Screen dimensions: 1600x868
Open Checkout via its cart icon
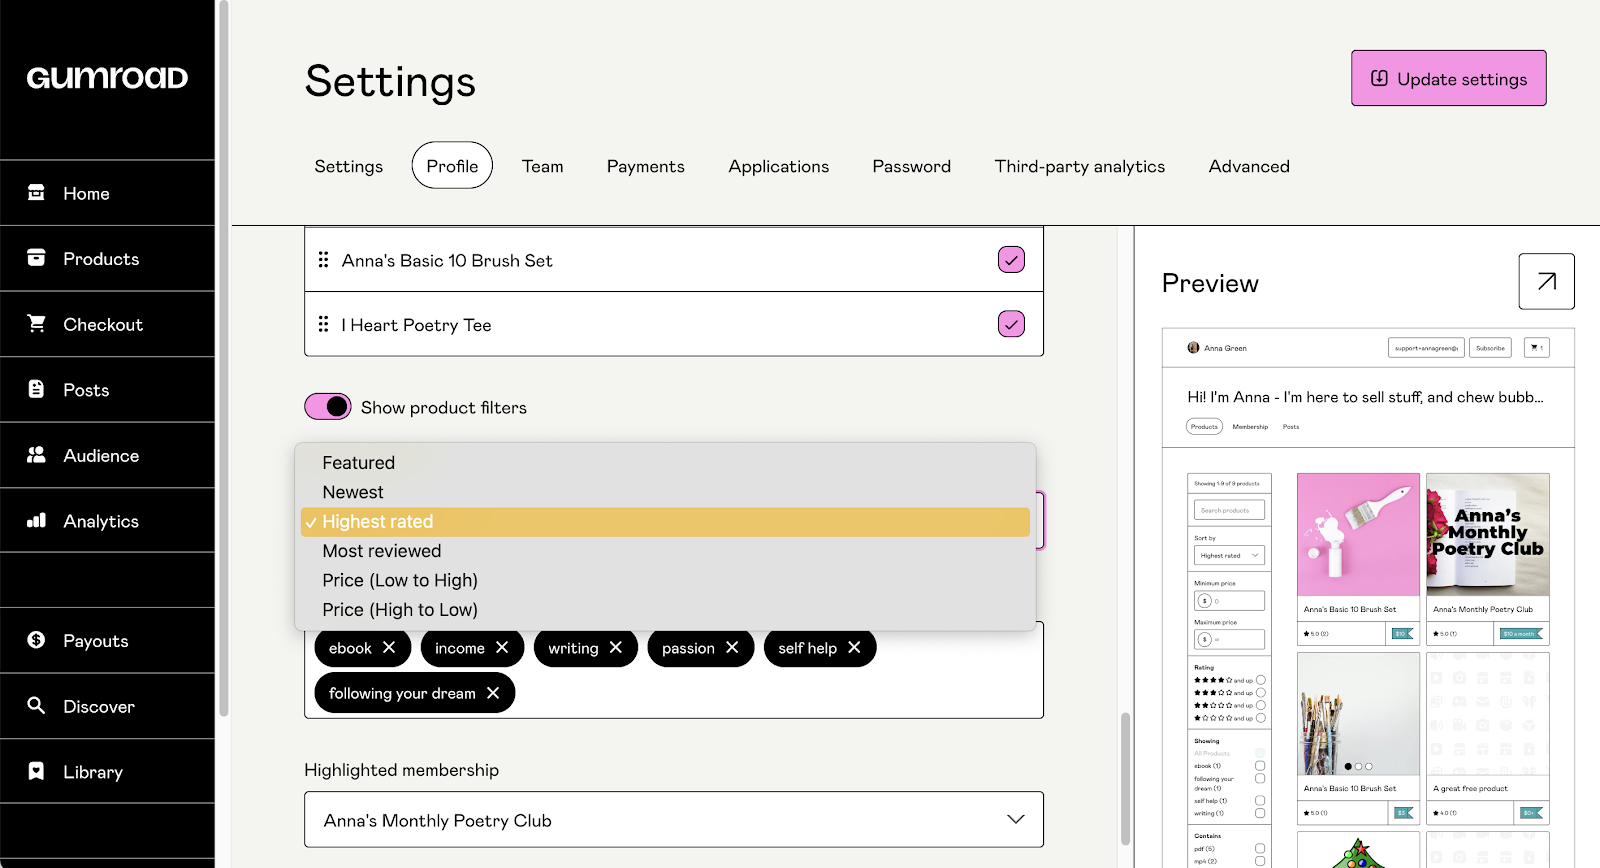[x=36, y=323]
